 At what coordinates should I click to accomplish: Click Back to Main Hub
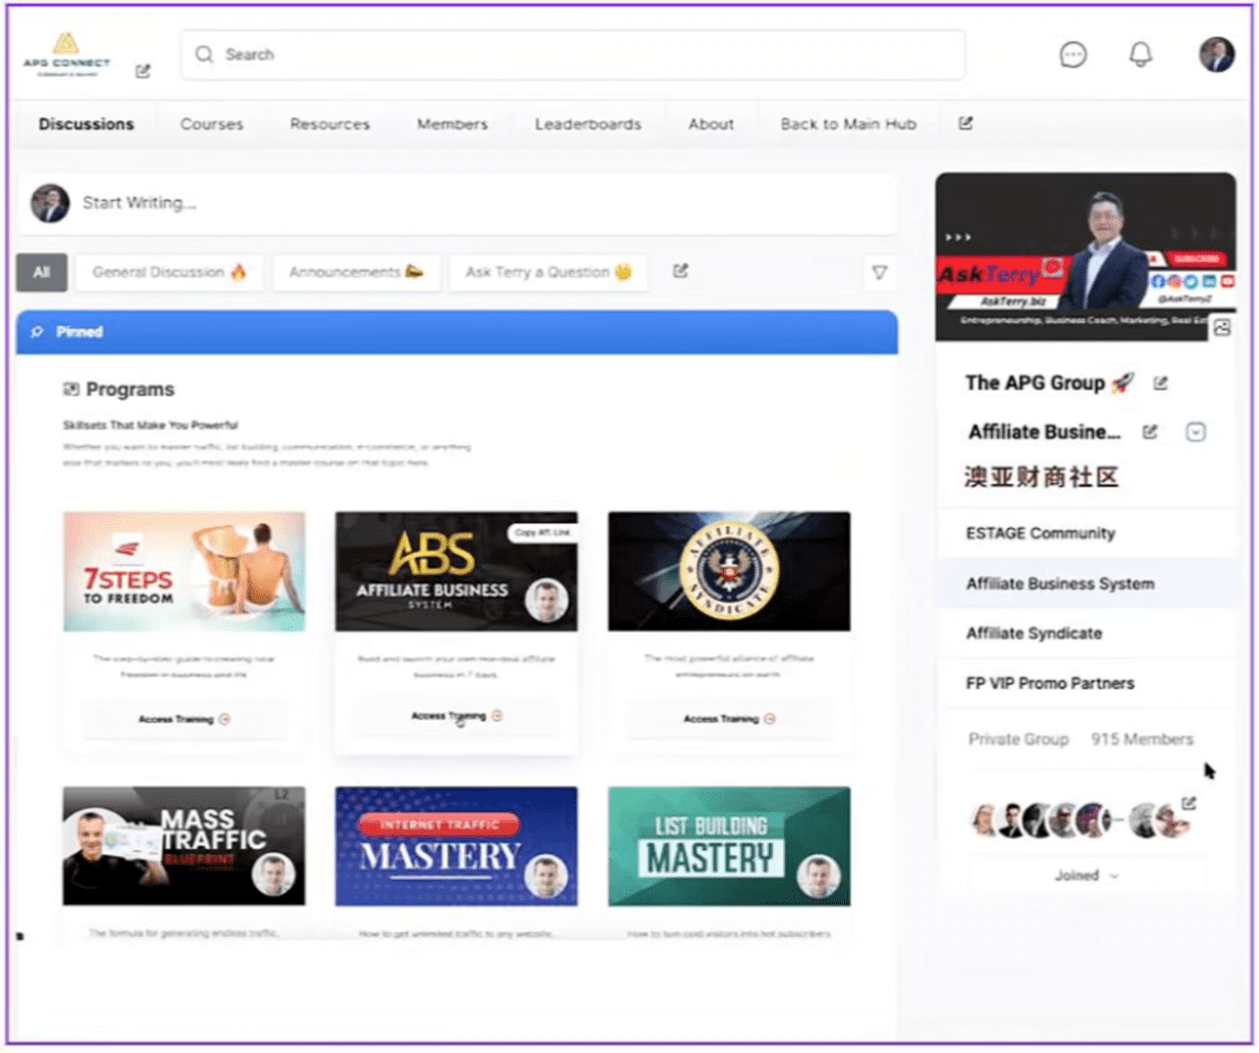pos(848,124)
